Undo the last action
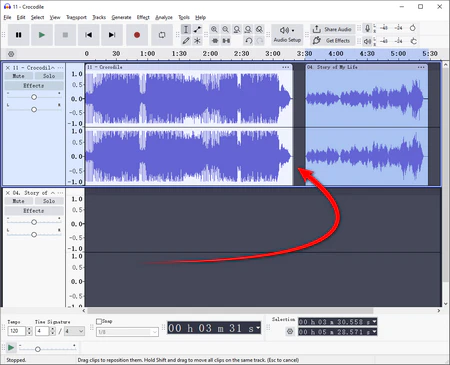The height and width of the screenshot is (365, 450). 249,41
